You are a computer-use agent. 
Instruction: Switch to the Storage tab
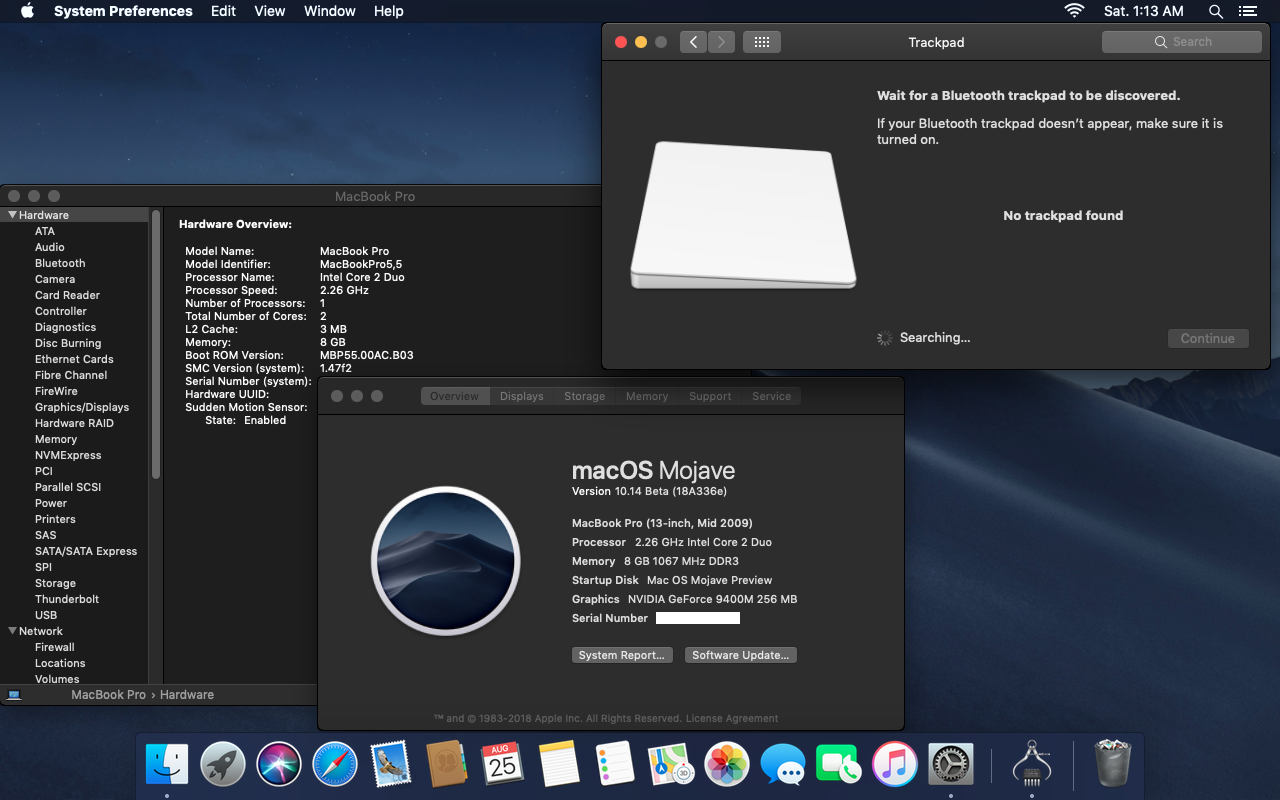point(584,396)
